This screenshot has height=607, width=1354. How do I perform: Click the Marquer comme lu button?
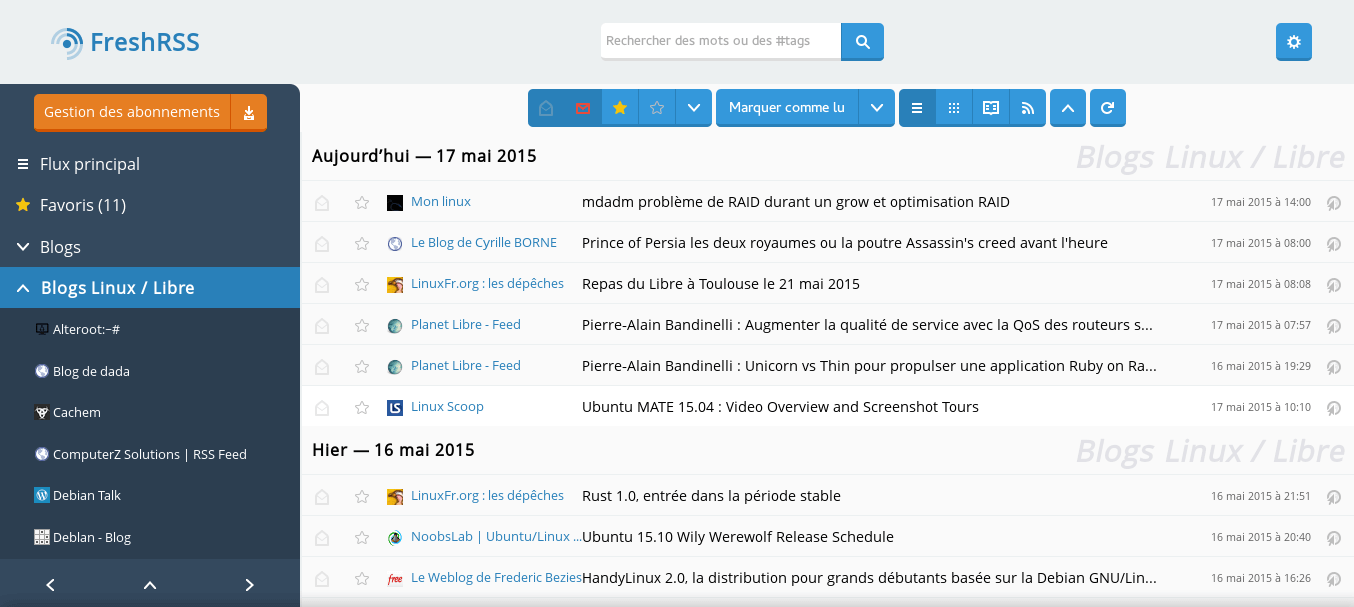(787, 108)
